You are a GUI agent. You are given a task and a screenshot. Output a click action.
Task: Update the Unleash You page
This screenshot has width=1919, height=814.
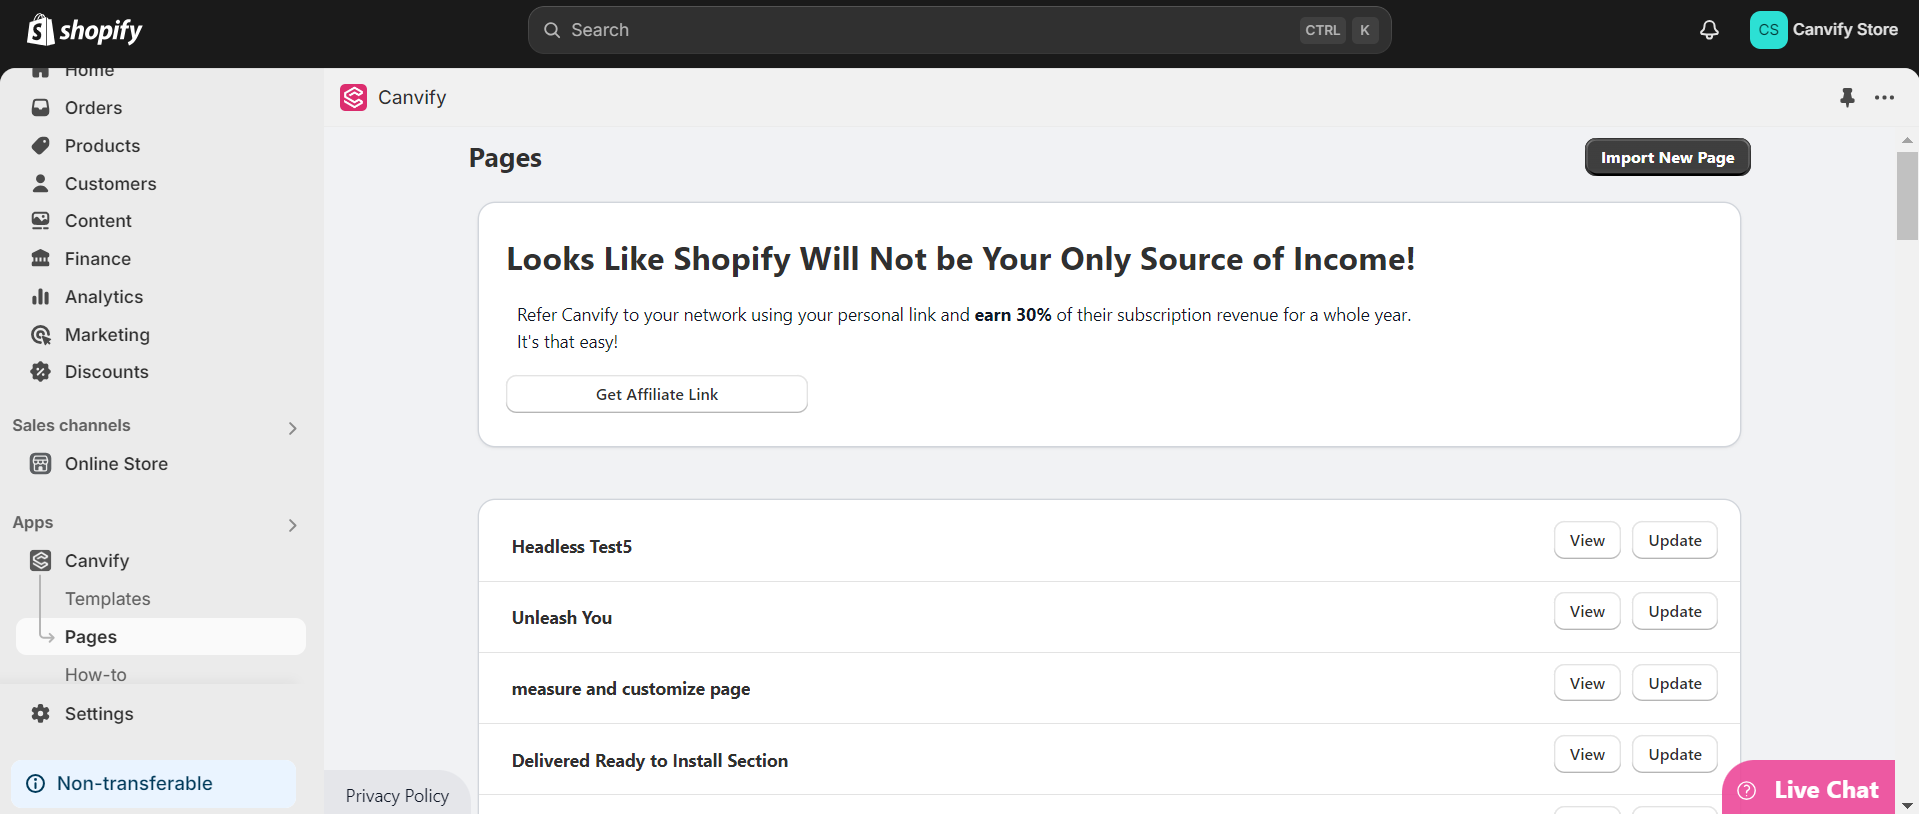[1675, 611]
